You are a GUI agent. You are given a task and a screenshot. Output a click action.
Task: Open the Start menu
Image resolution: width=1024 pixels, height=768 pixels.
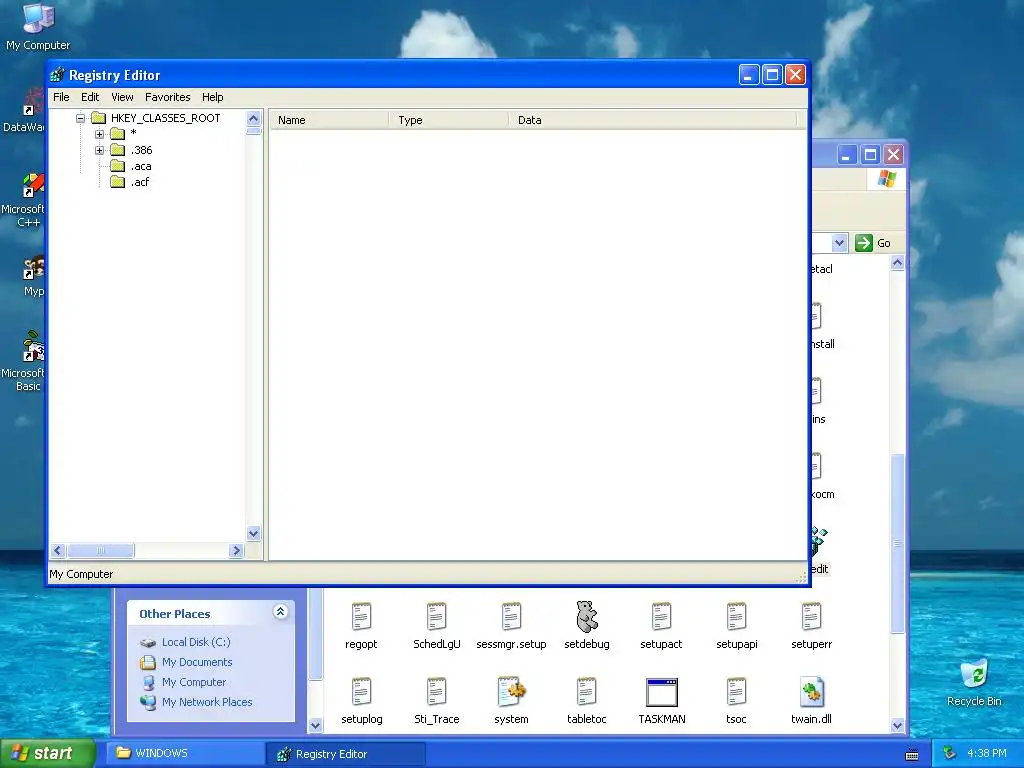(48, 753)
